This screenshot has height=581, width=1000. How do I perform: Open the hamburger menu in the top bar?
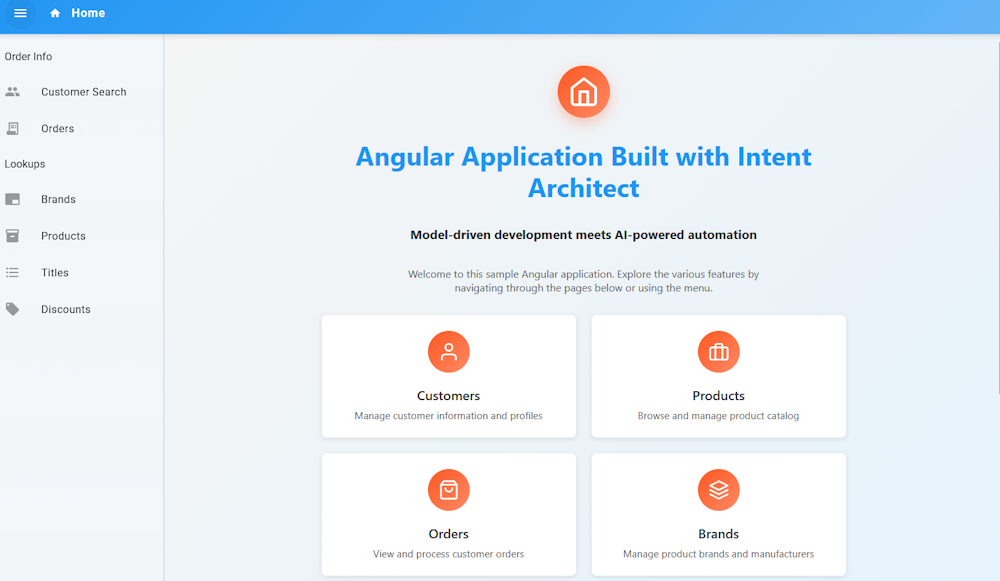pos(20,13)
